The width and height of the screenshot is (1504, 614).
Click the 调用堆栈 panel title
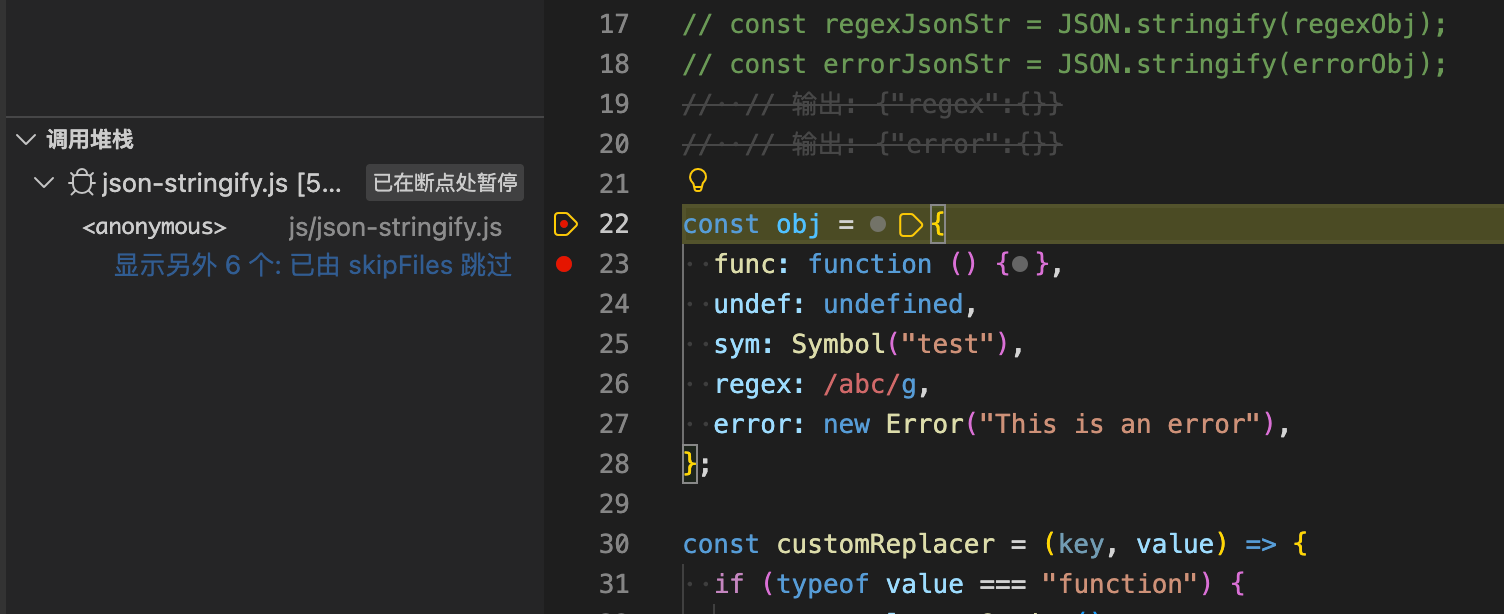pos(90,140)
